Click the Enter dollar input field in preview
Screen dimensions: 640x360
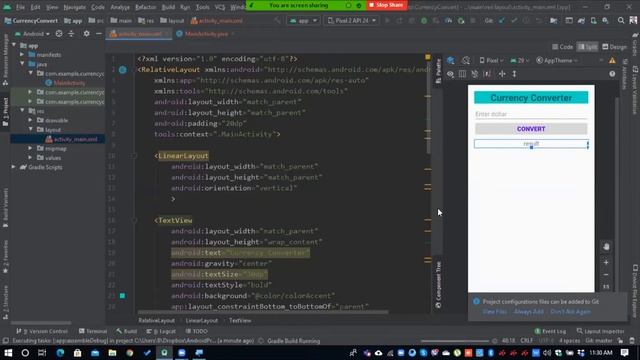pos(531,114)
